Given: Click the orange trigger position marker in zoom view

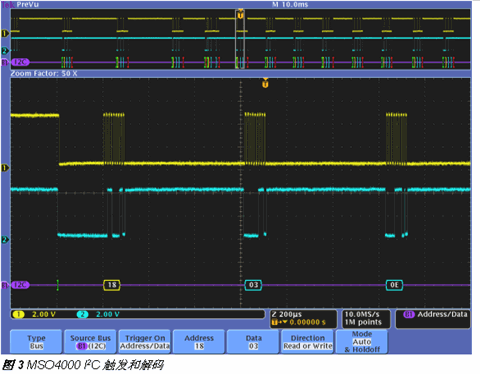Looking at the screenshot, I should (265, 83).
